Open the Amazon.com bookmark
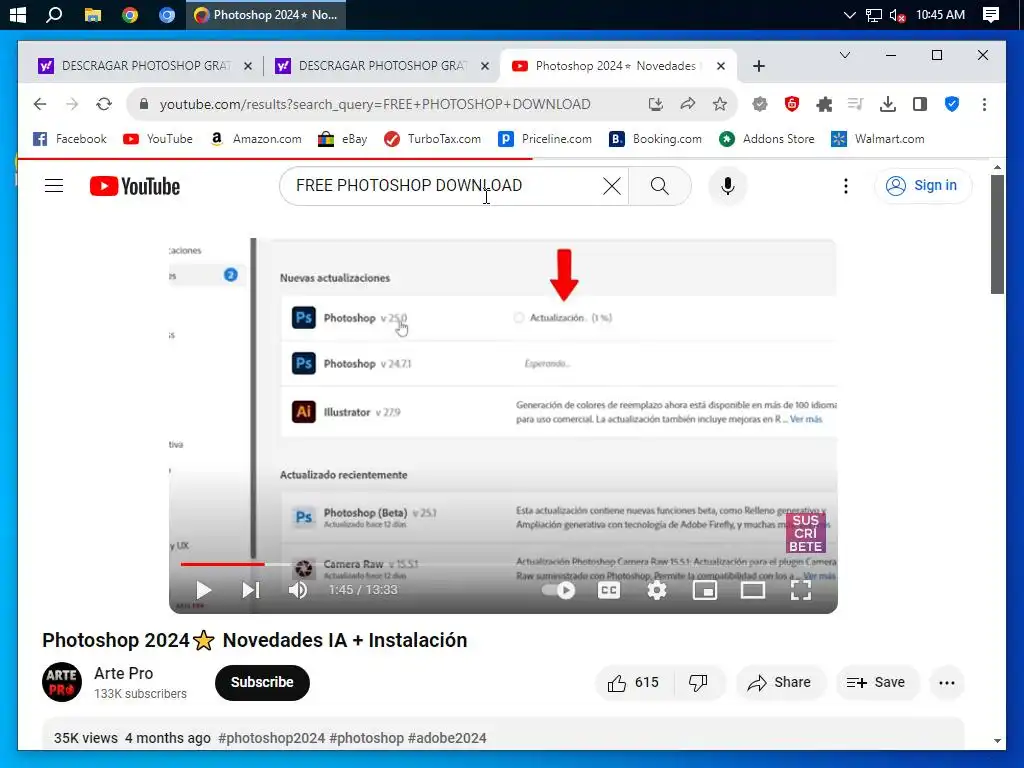 click(256, 138)
